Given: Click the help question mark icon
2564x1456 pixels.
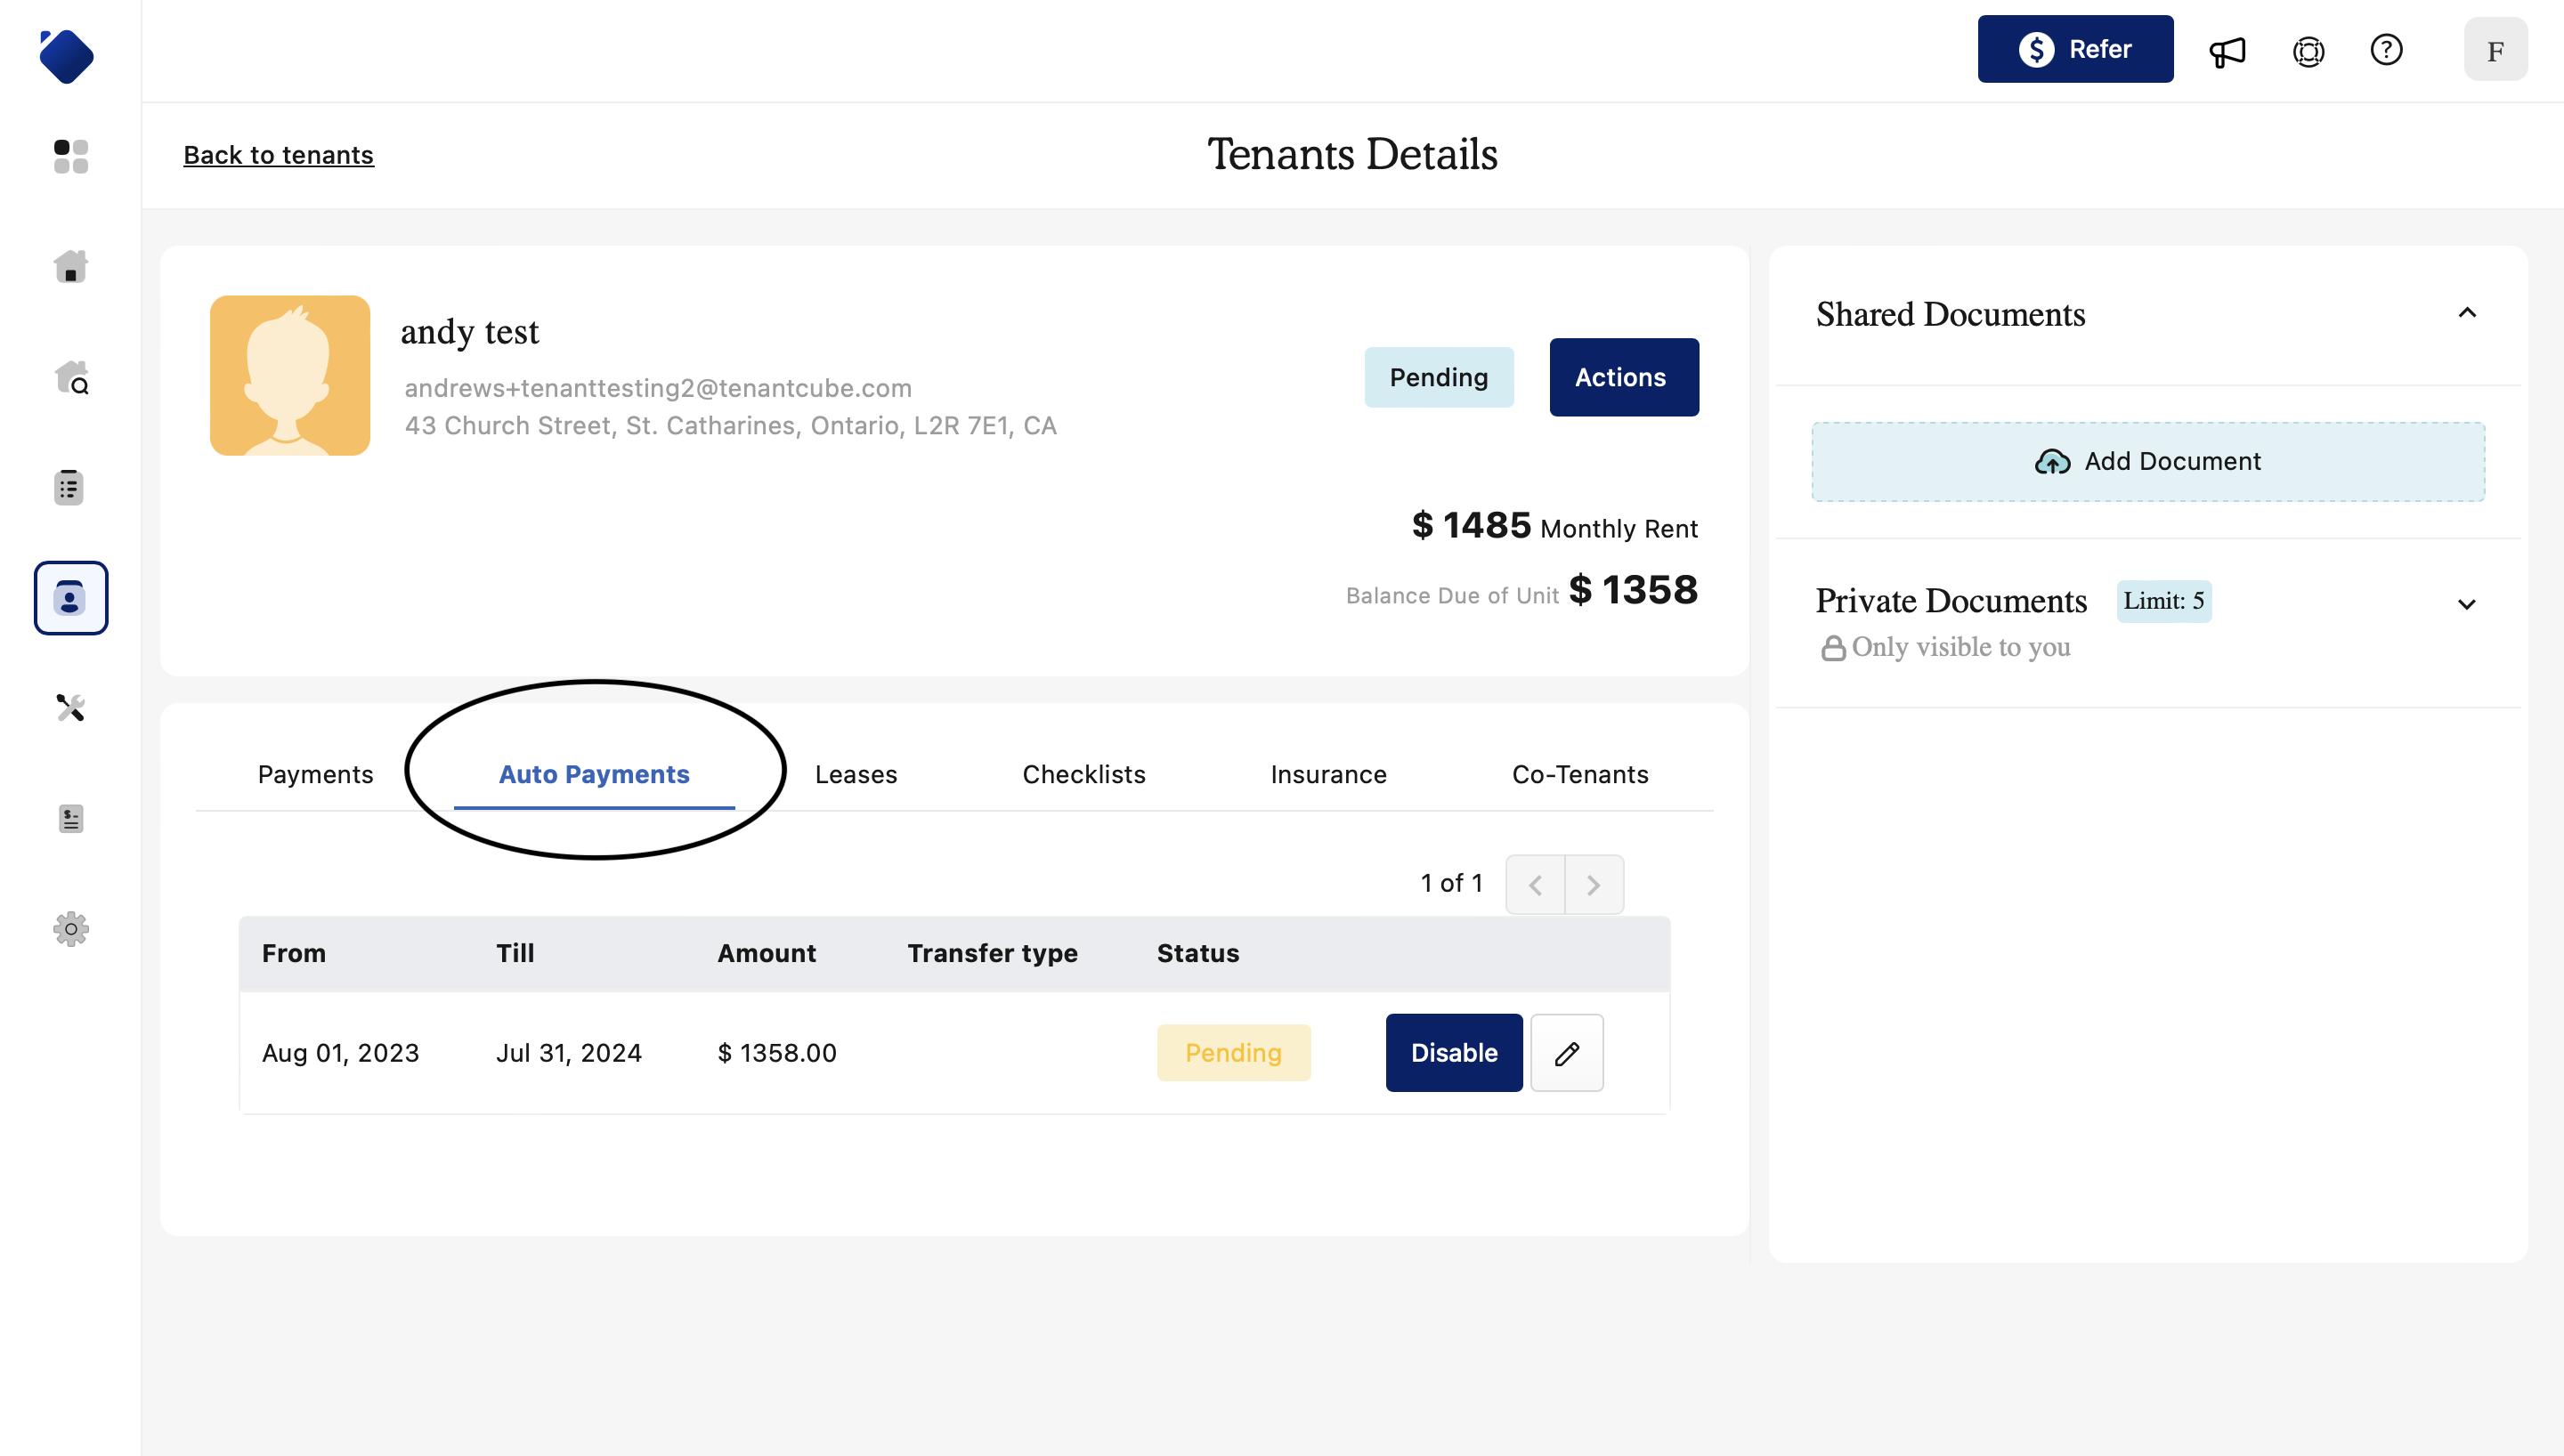Looking at the screenshot, I should click(2386, 50).
